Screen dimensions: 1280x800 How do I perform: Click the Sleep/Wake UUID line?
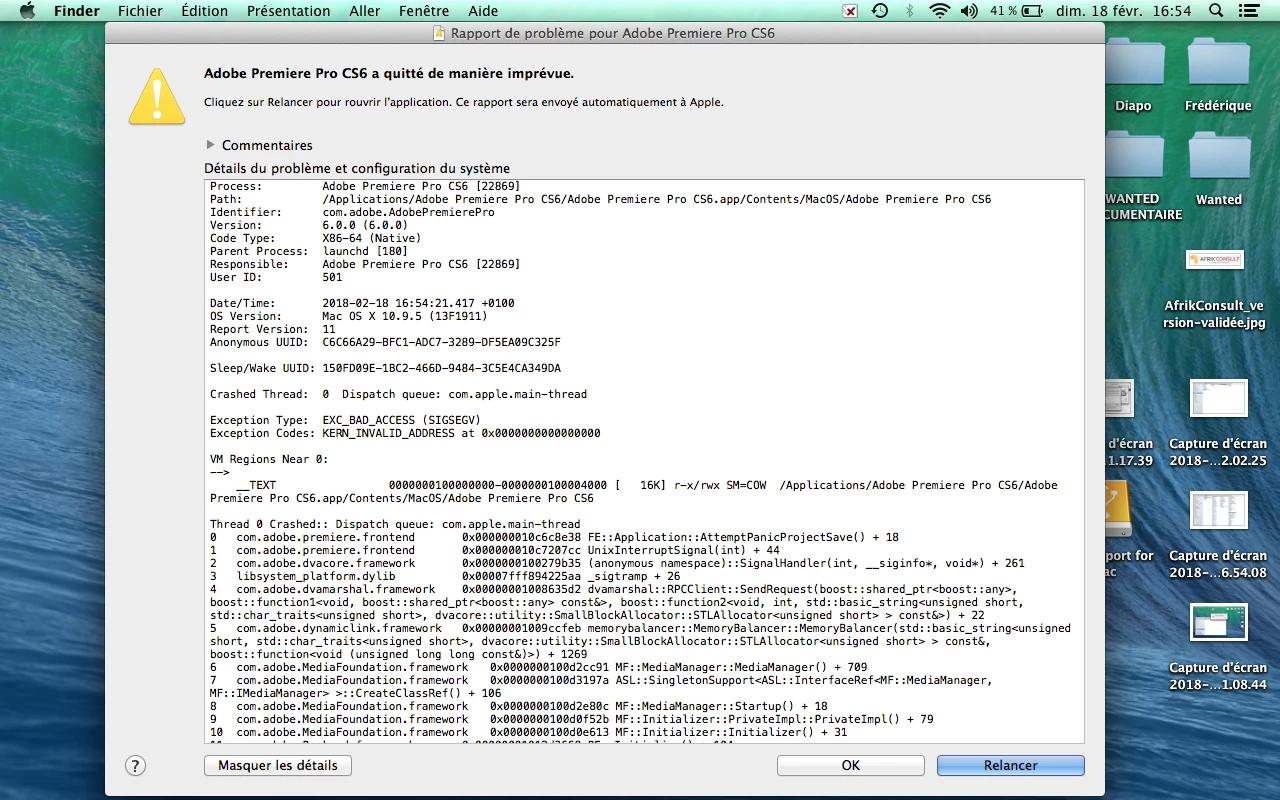[x=385, y=368]
